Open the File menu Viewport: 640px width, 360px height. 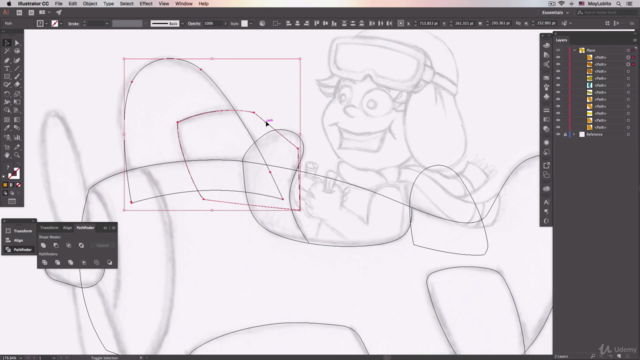58,4
